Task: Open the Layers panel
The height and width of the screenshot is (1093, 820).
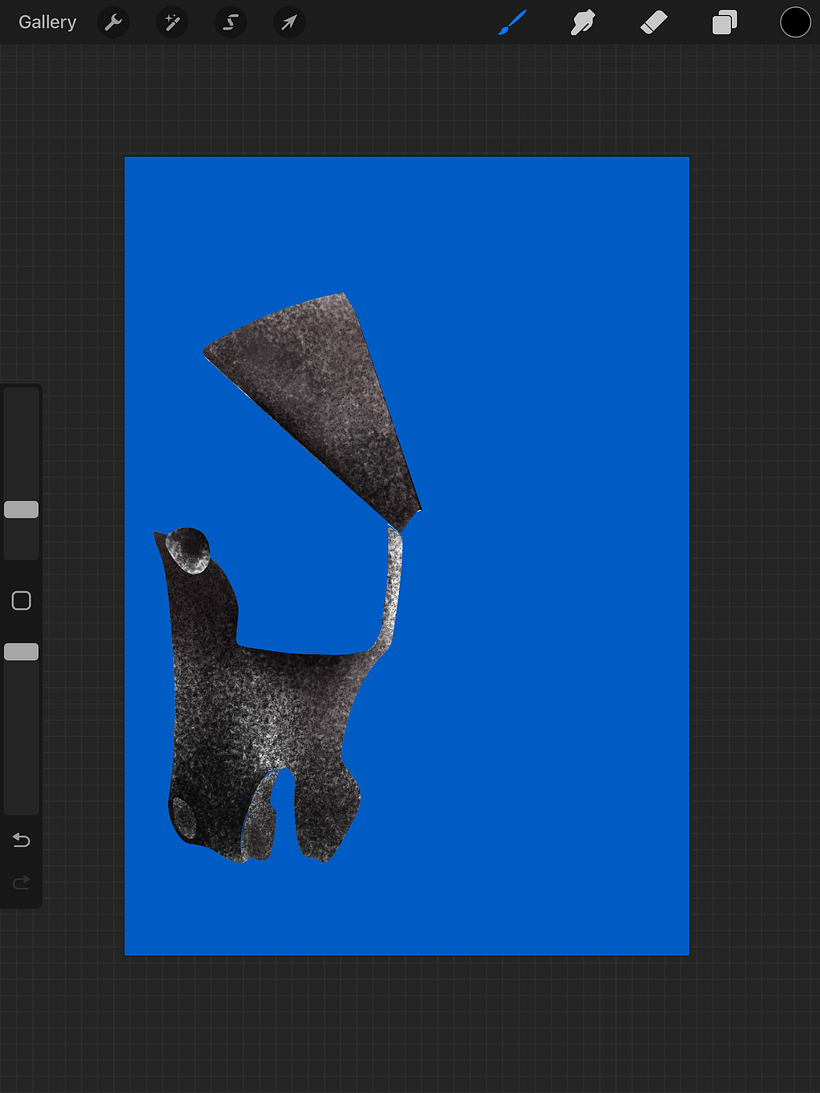Action: [724, 22]
